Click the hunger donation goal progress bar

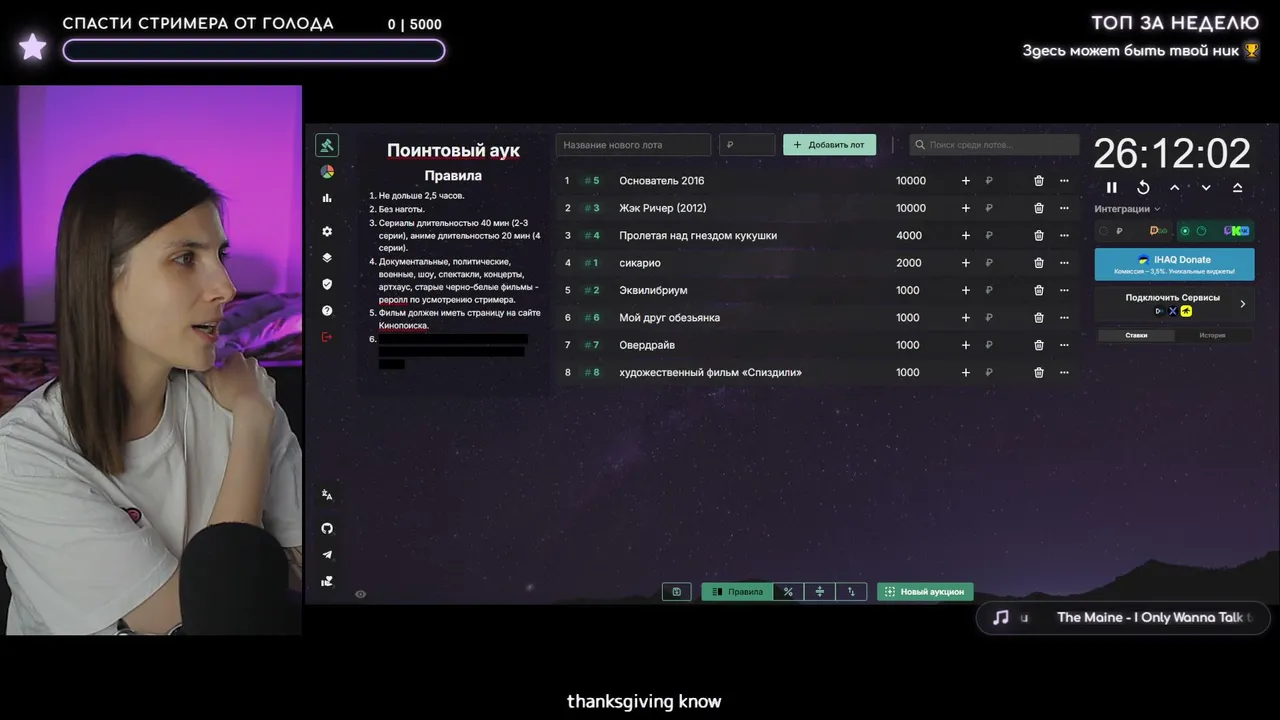[x=254, y=50]
